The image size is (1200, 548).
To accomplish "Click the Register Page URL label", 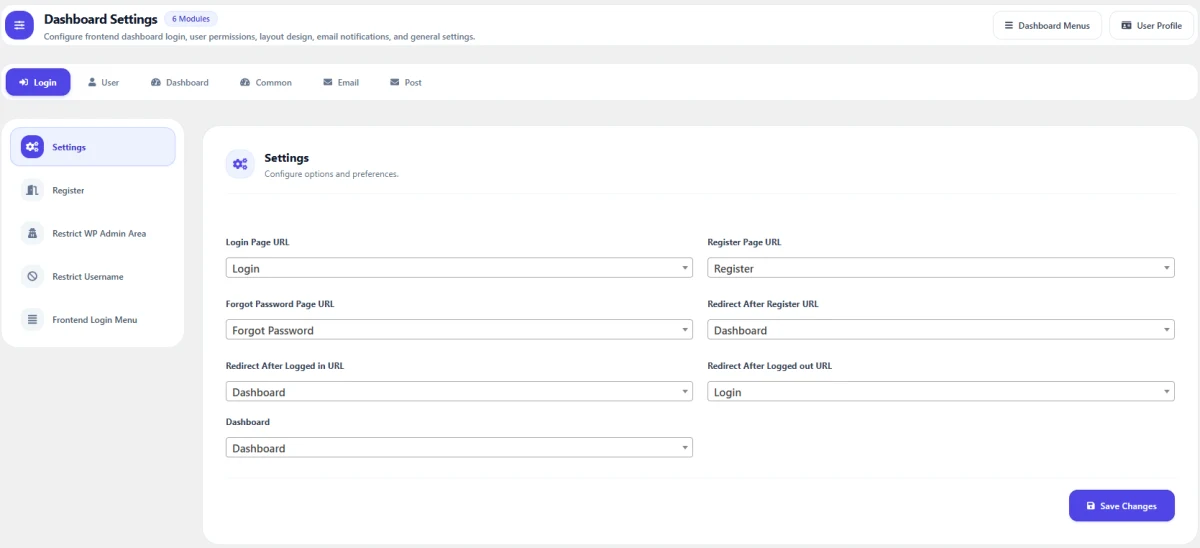I will point(744,242).
